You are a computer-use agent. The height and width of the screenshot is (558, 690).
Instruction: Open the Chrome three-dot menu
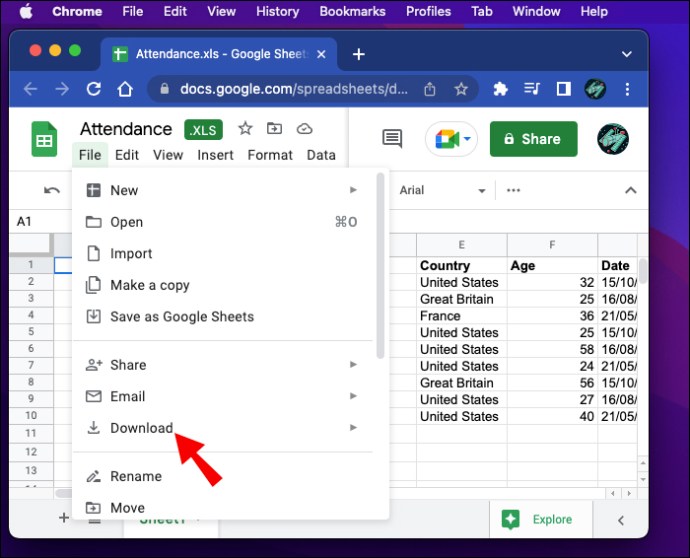627,89
